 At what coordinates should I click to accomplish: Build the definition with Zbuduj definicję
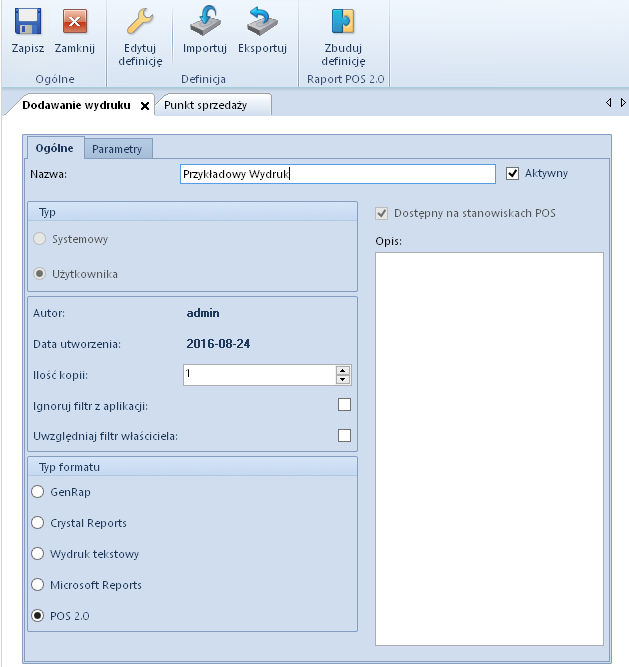click(x=343, y=37)
